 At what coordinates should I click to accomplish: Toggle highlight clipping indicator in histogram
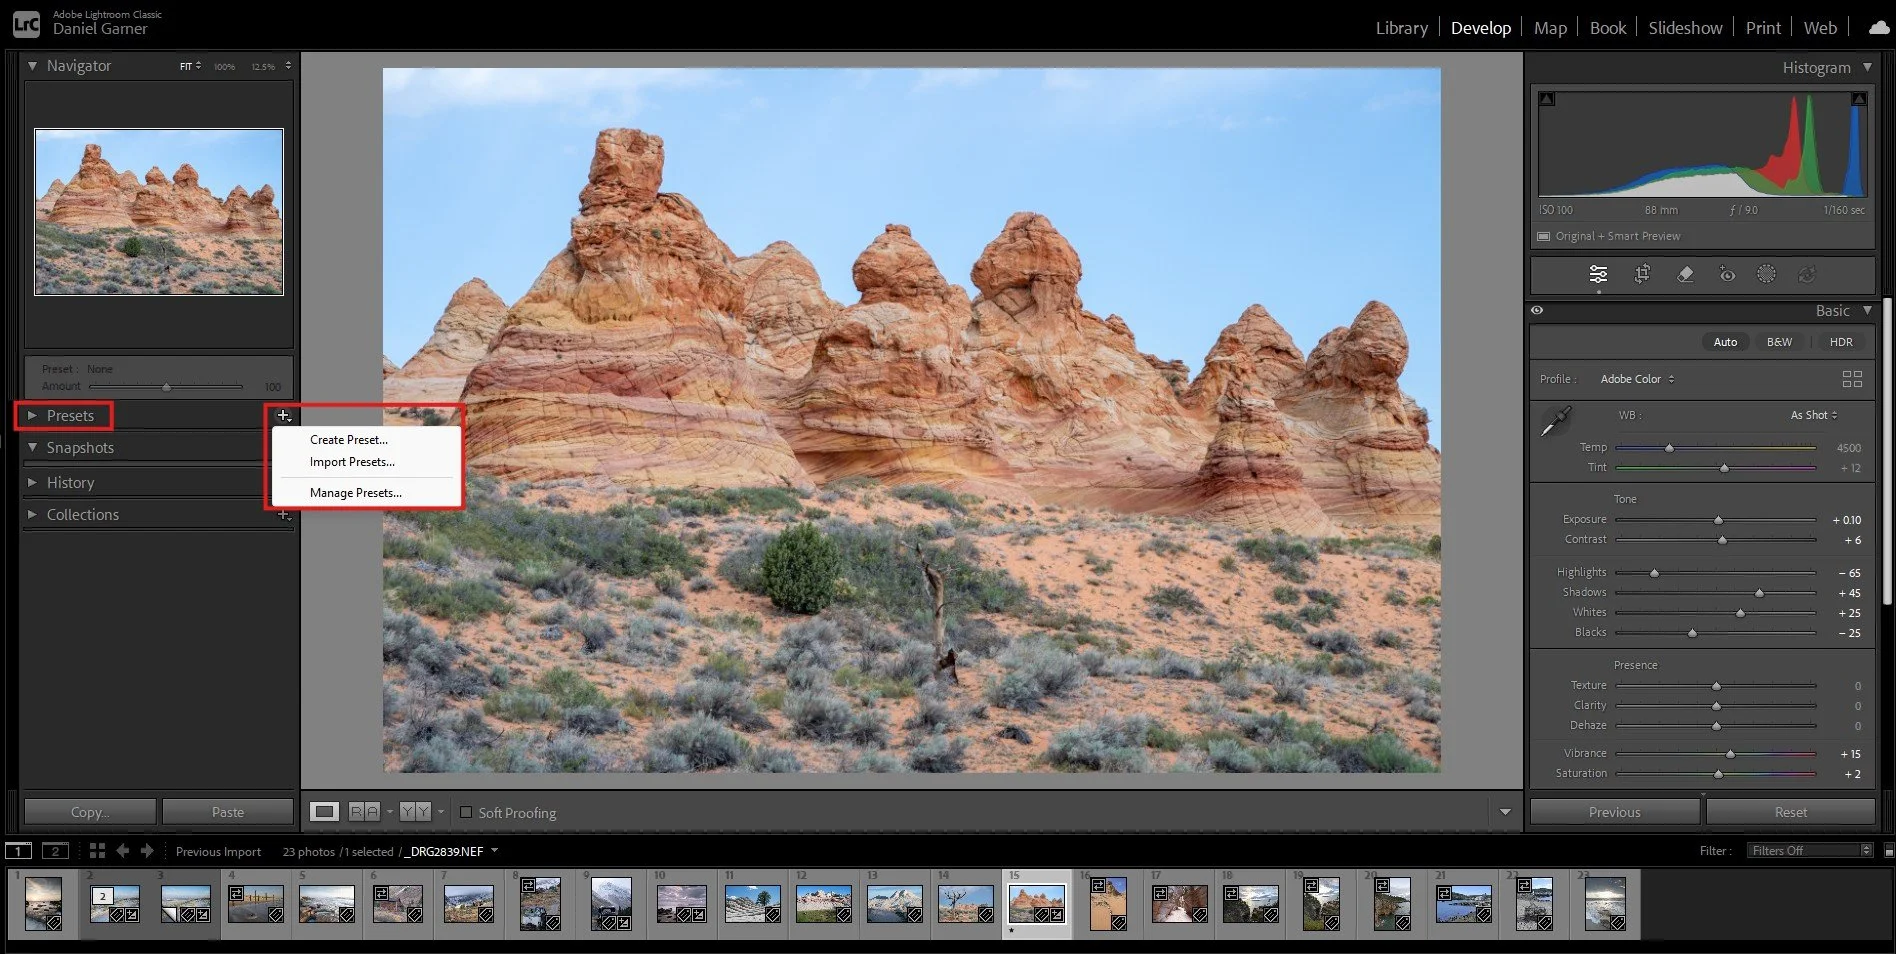pyautogui.click(x=1859, y=99)
